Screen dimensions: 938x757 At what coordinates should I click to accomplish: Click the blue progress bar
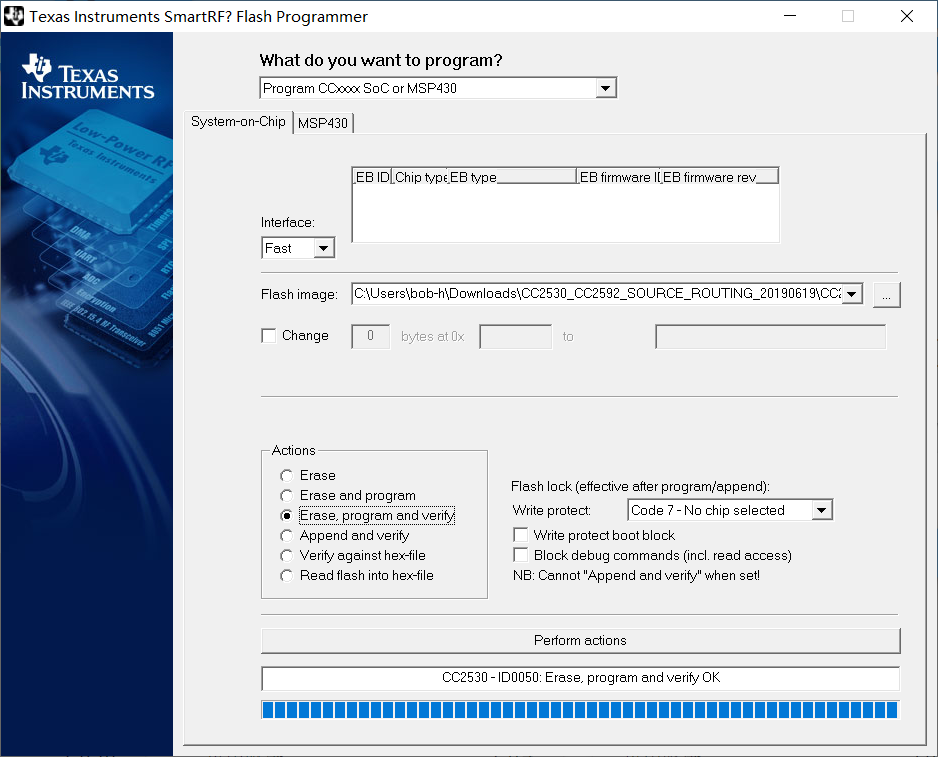[x=580, y=710]
